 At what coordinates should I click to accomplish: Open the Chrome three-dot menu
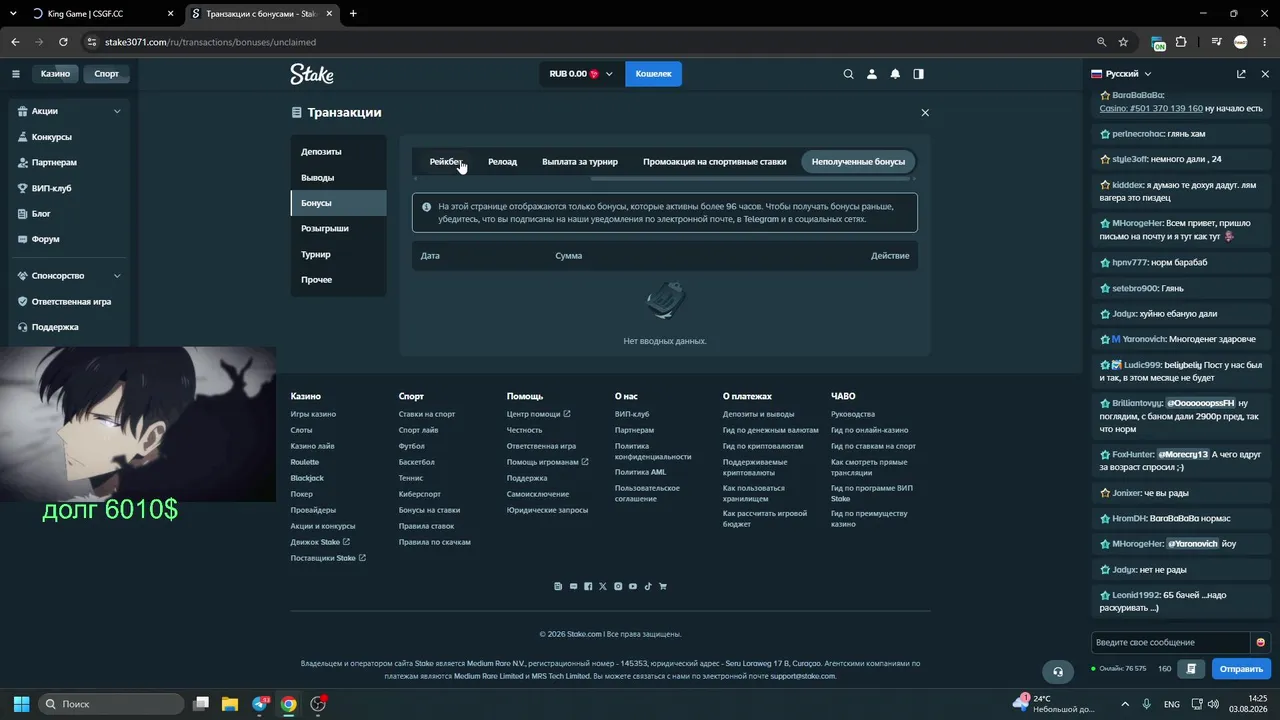(1264, 42)
